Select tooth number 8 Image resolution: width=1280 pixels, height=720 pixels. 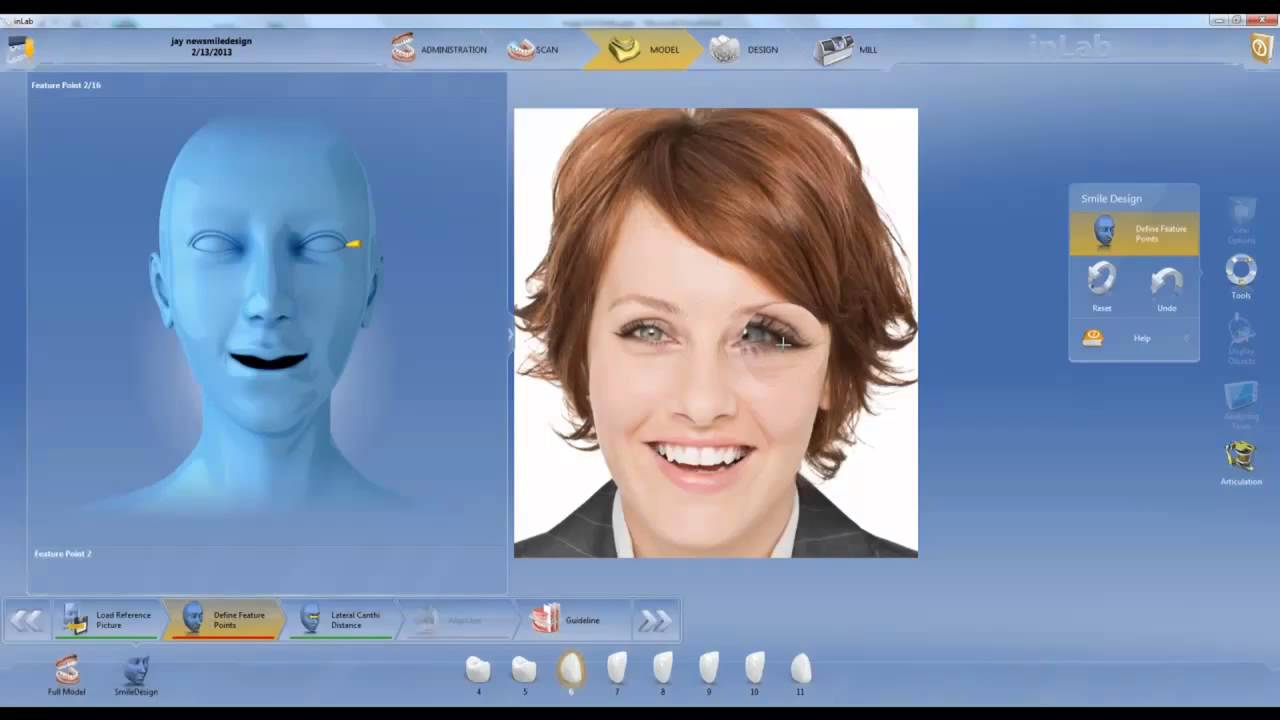pos(662,674)
